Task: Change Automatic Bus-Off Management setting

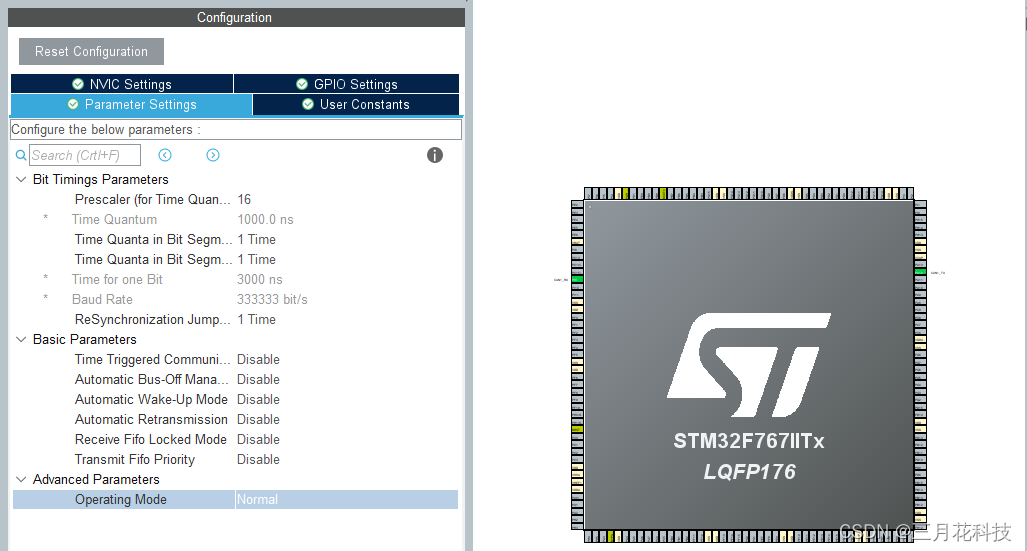Action: [x=258, y=379]
